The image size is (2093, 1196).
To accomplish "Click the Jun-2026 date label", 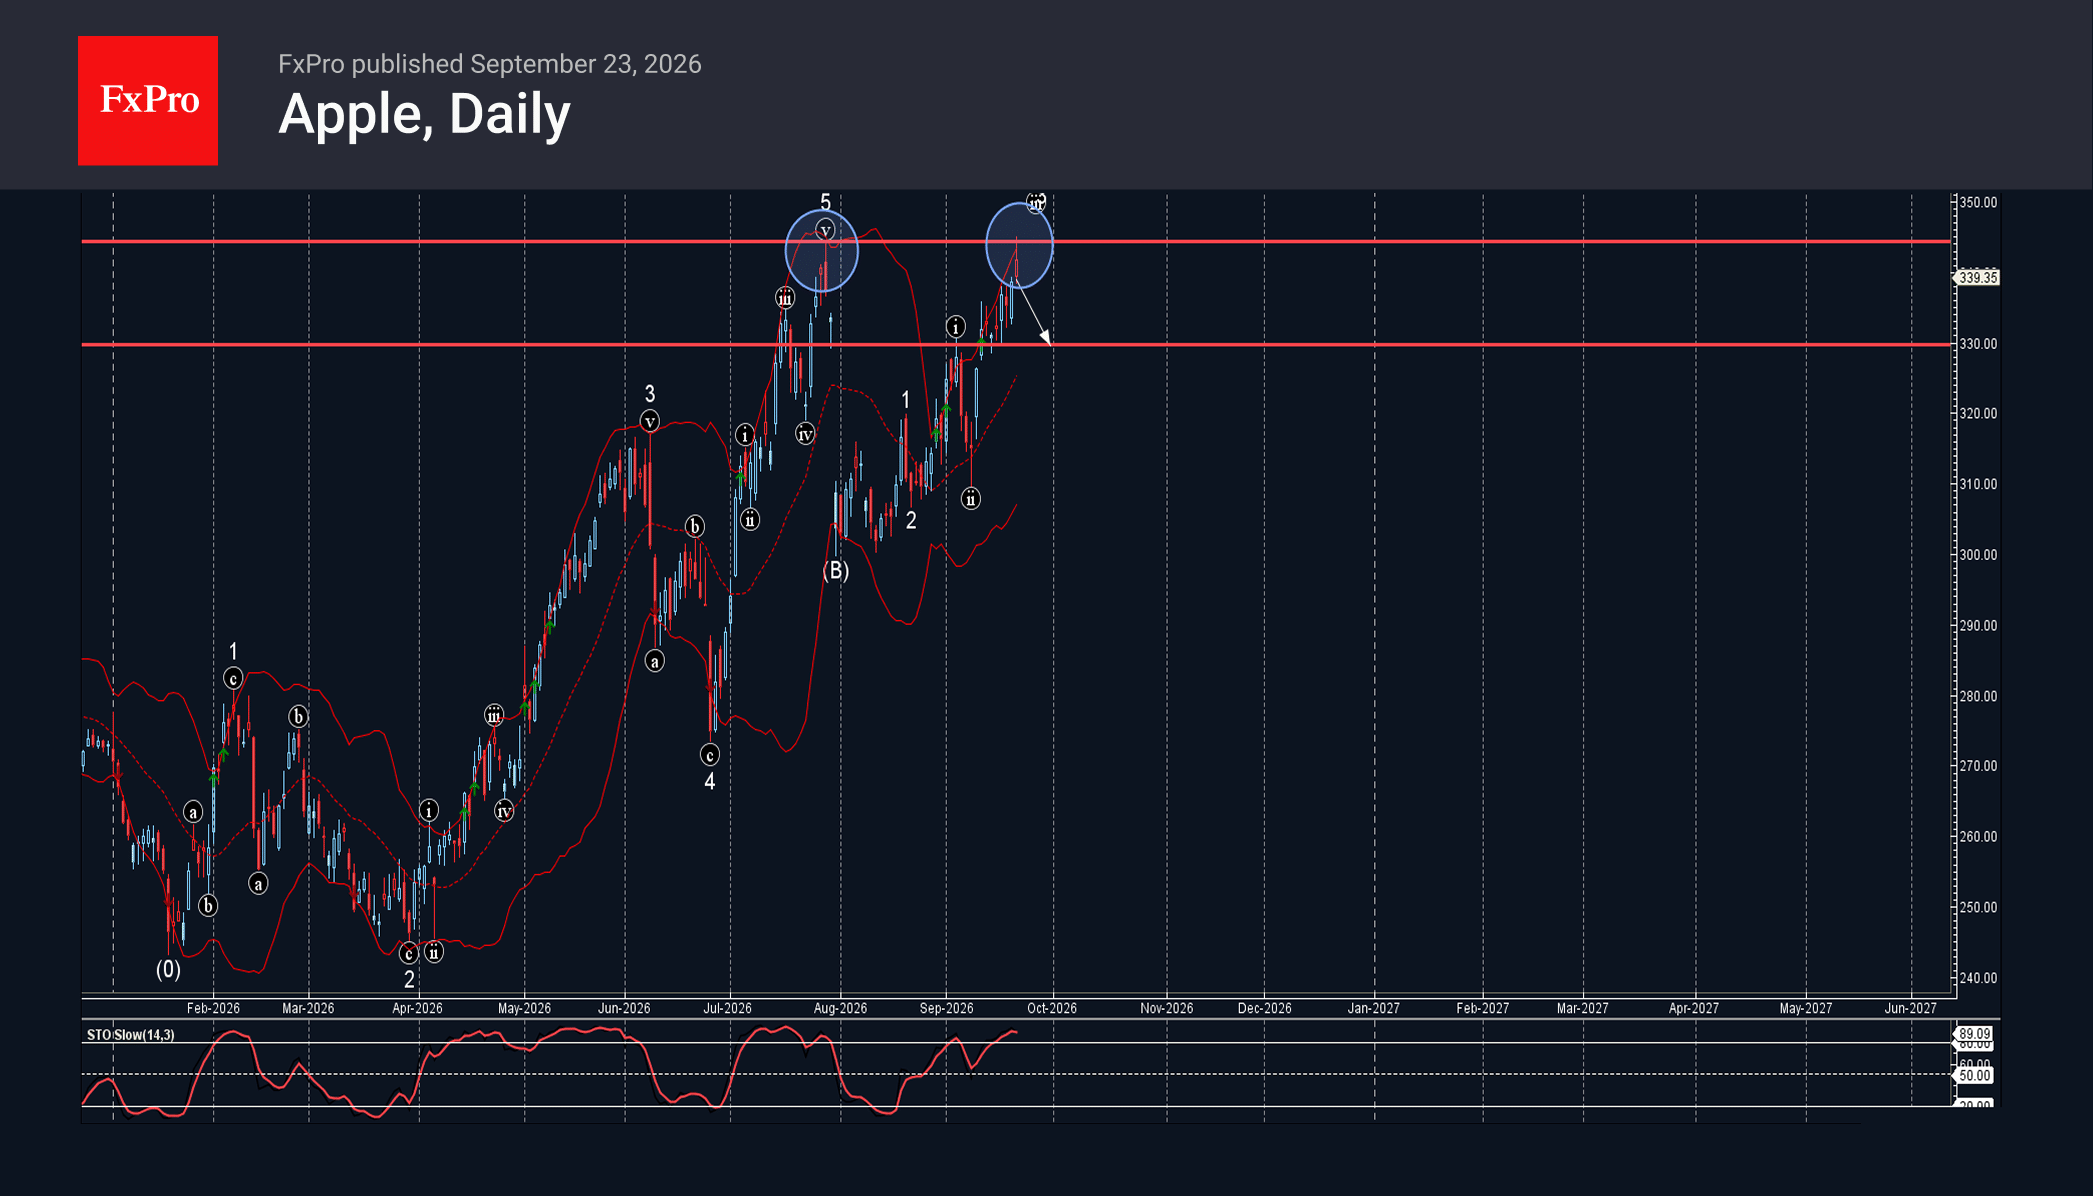I will (x=624, y=1008).
